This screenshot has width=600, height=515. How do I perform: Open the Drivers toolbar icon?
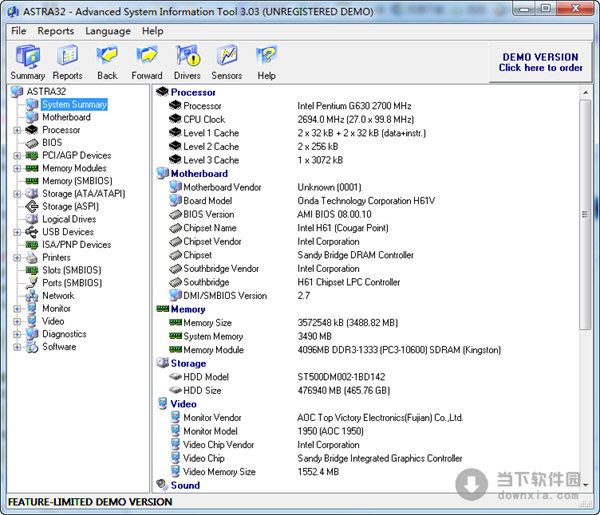(x=187, y=62)
